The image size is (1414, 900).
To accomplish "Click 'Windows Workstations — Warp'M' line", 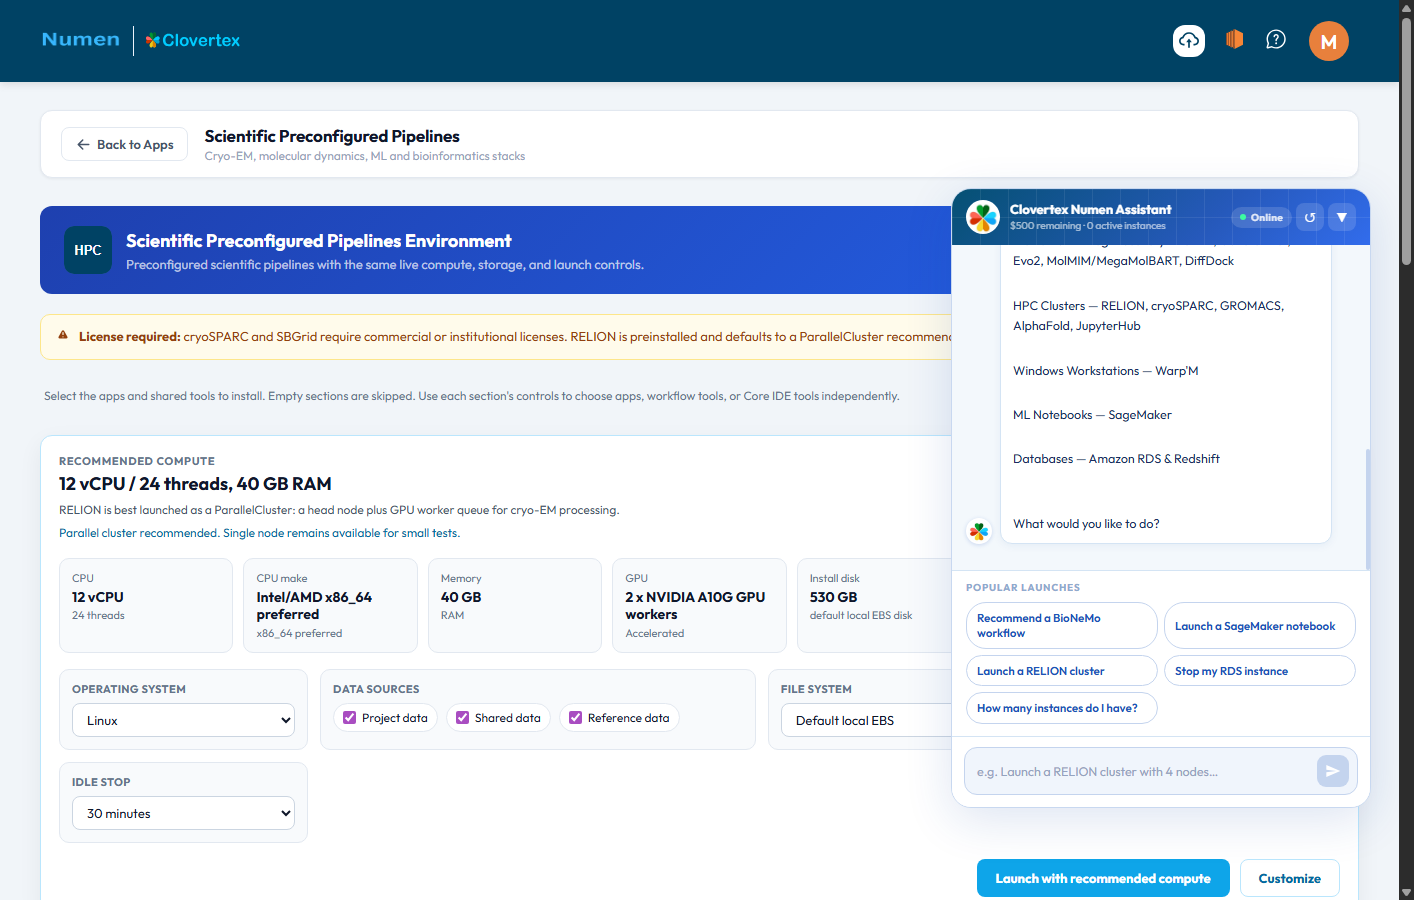I will (x=1105, y=371).
